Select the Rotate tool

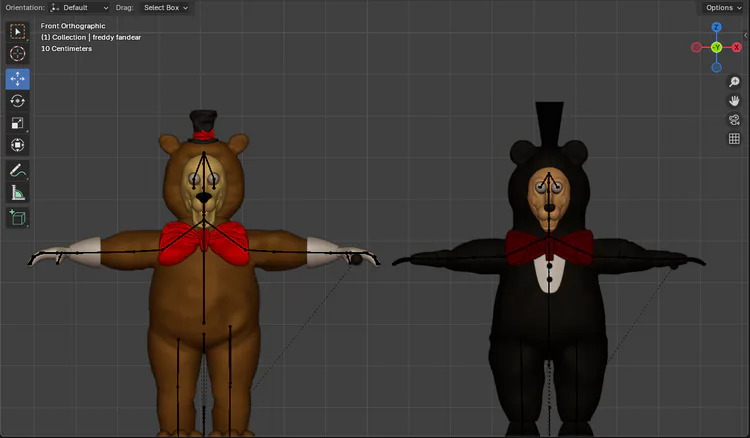(x=18, y=101)
